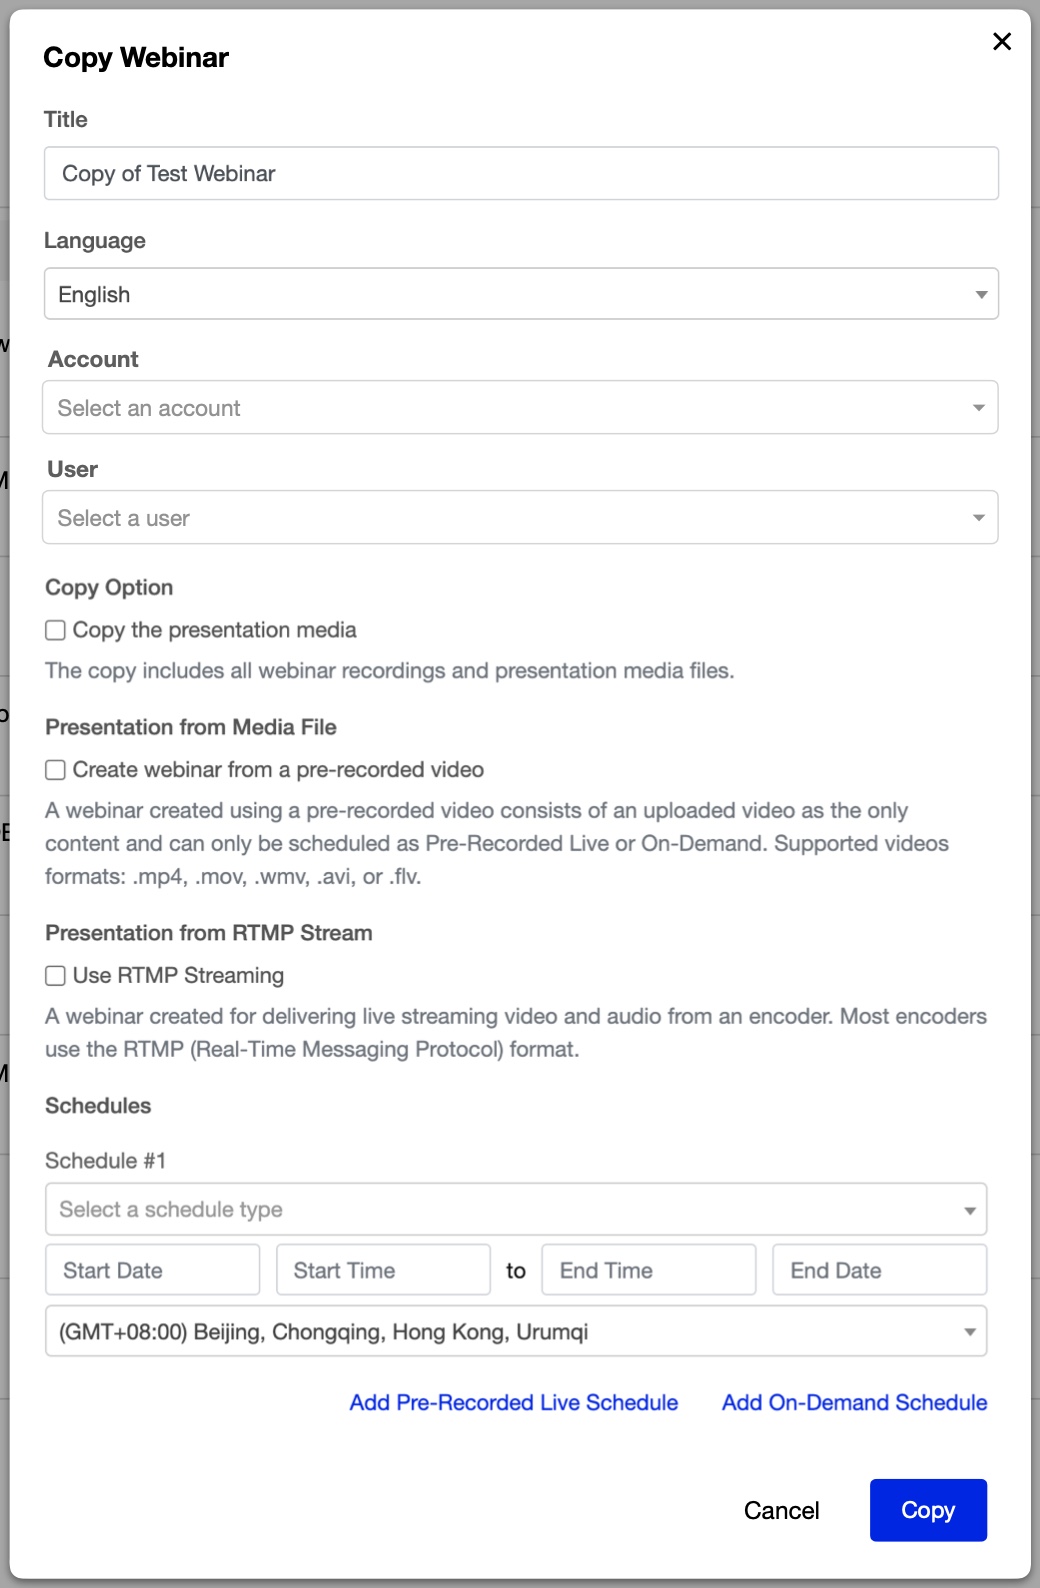The width and height of the screenshot is (1040, 1588).
Task: Click the End Date field
Action: pyautogui.click(x=879, y=1270)
